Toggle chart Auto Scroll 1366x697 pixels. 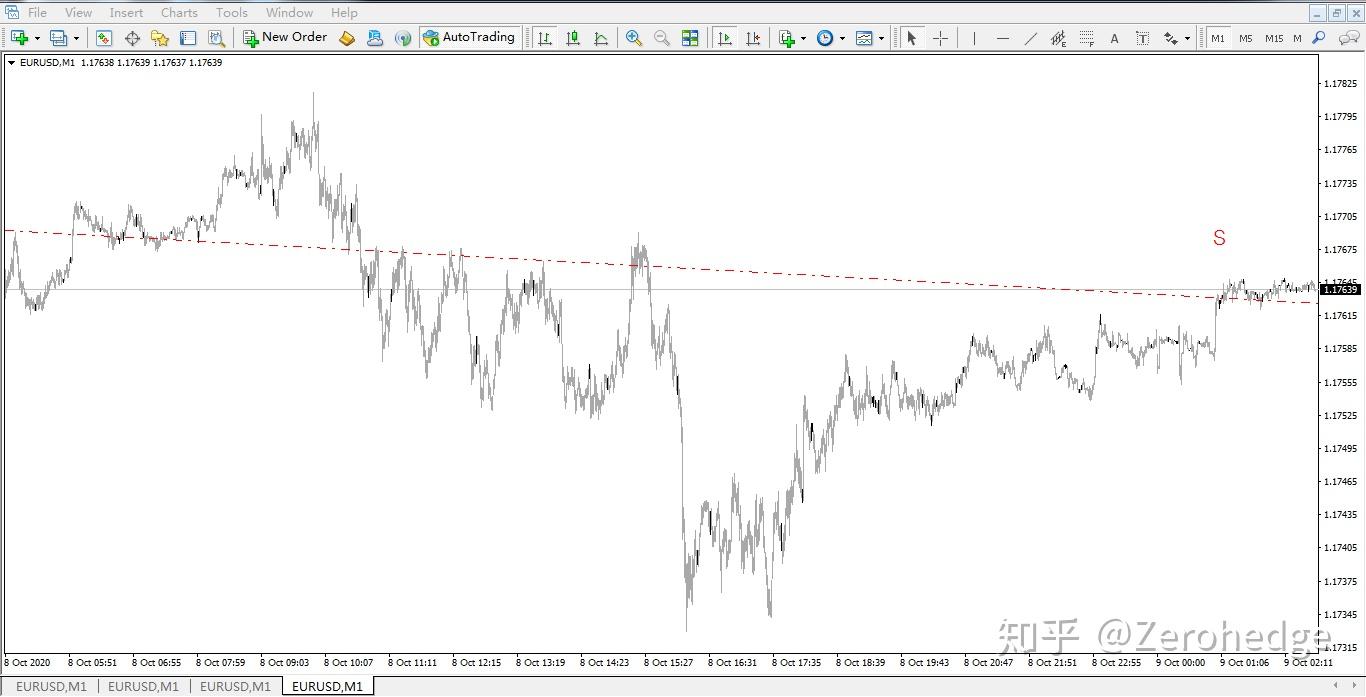[x=725, y=38]
